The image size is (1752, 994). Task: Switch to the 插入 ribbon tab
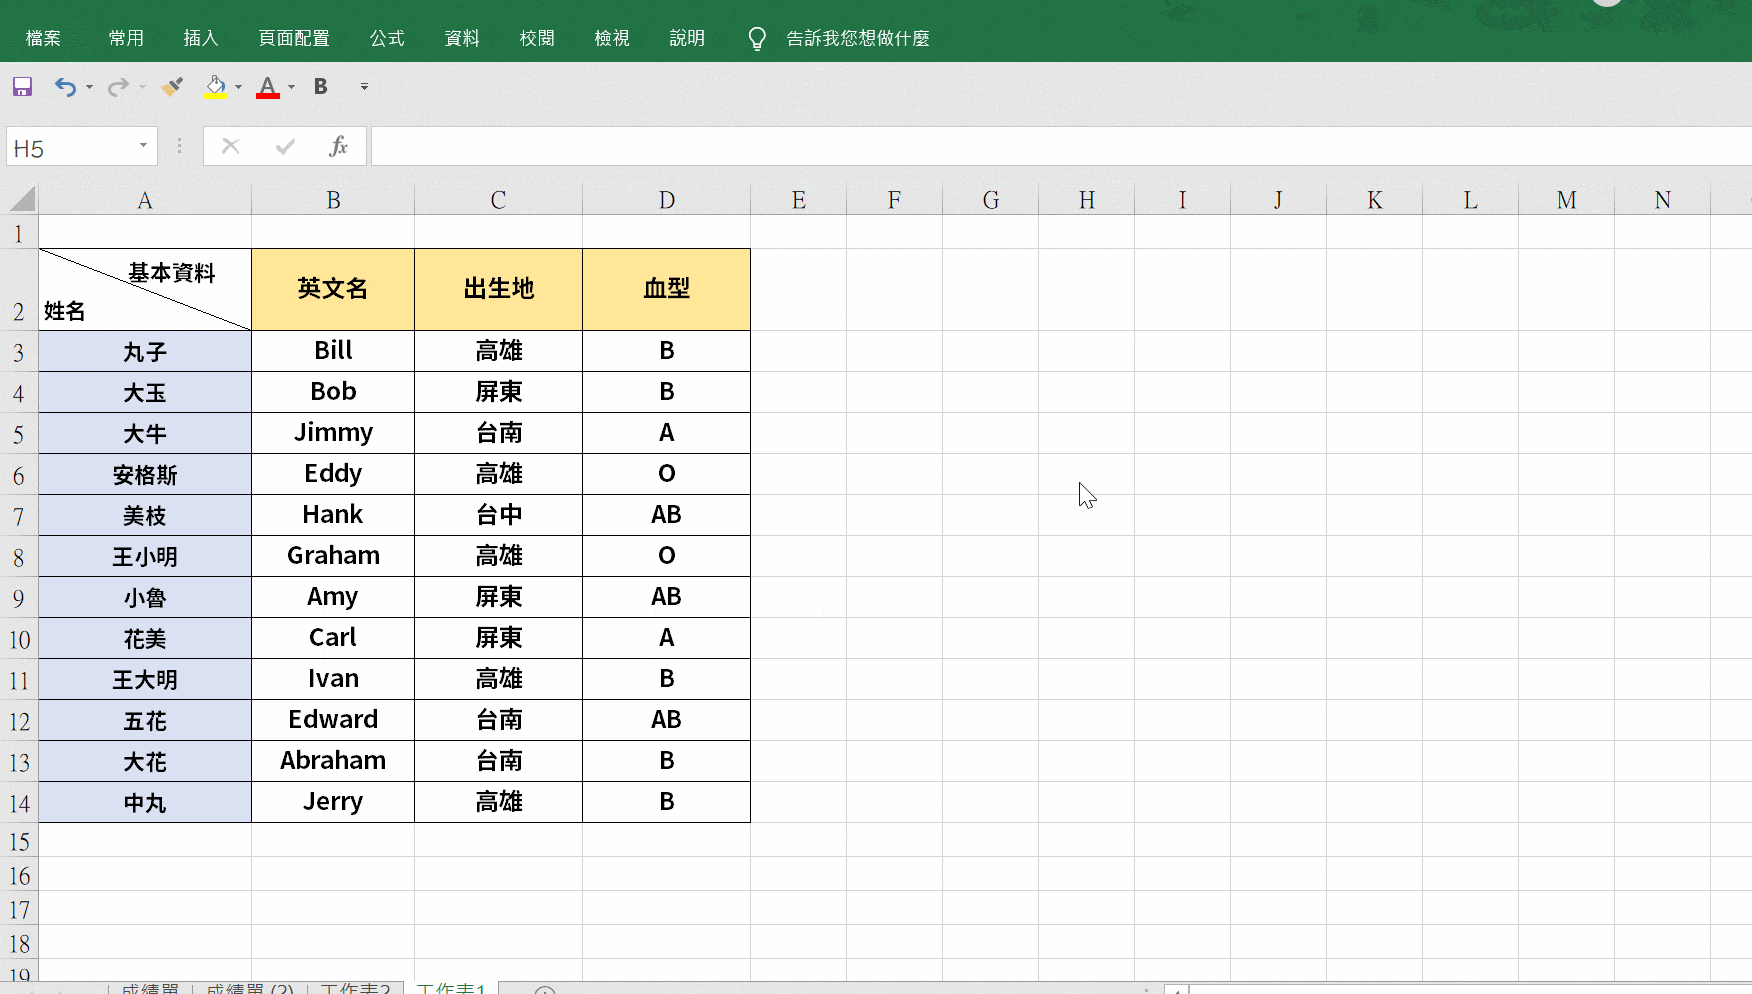pyautogui.click(x=201, y=37)
